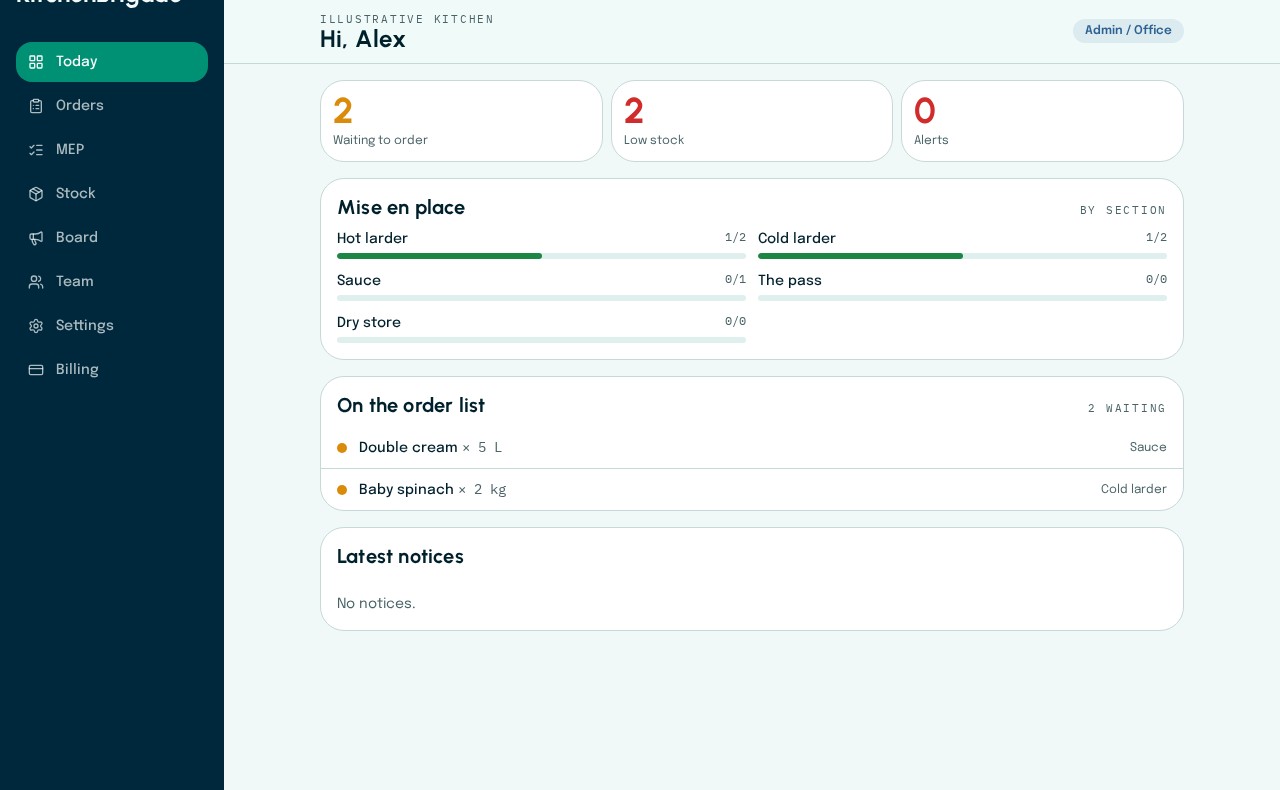Click the Hi, Alex heading

tap(363, 40)
